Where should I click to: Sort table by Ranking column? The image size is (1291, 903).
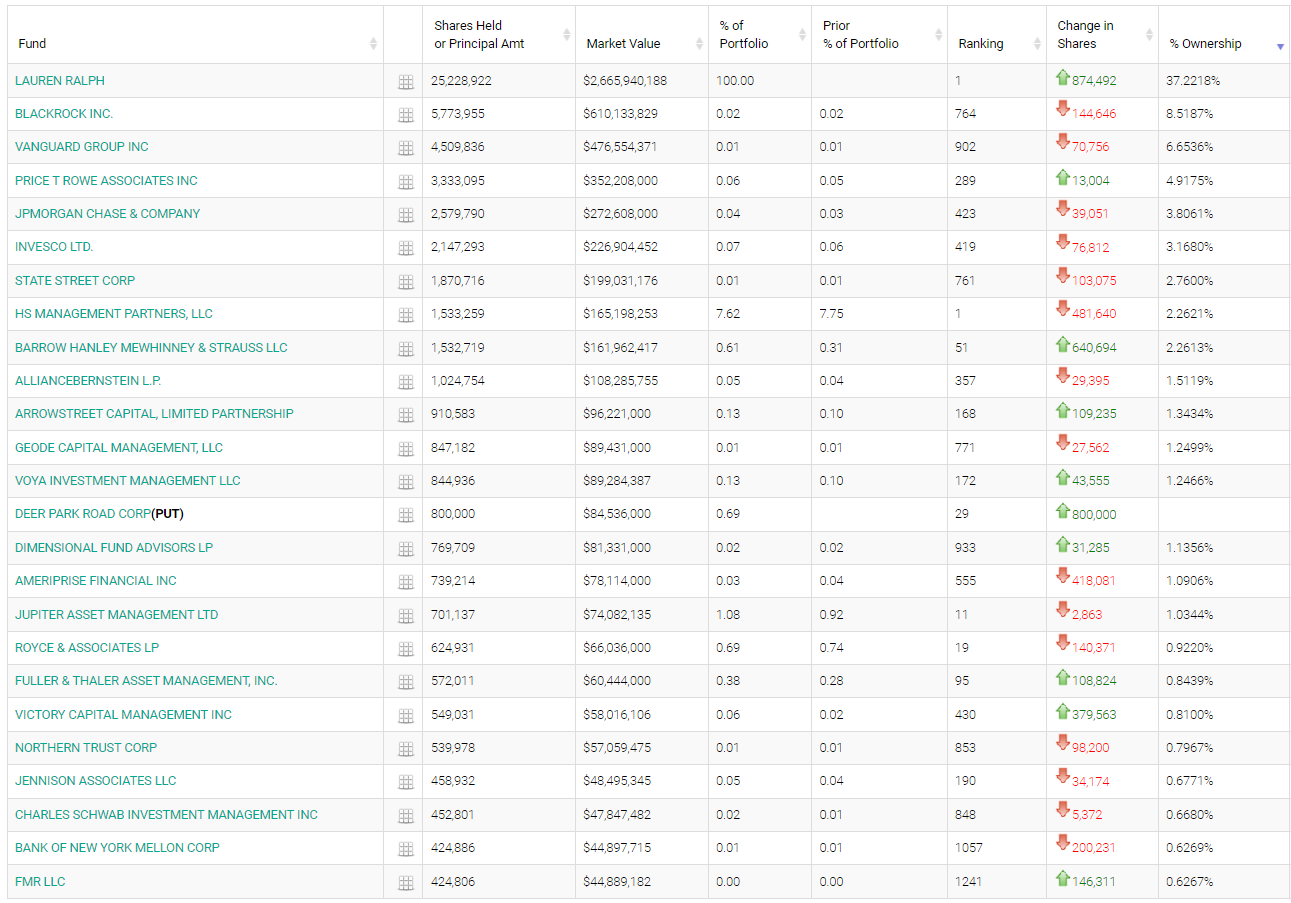click(x=997, y=35)
